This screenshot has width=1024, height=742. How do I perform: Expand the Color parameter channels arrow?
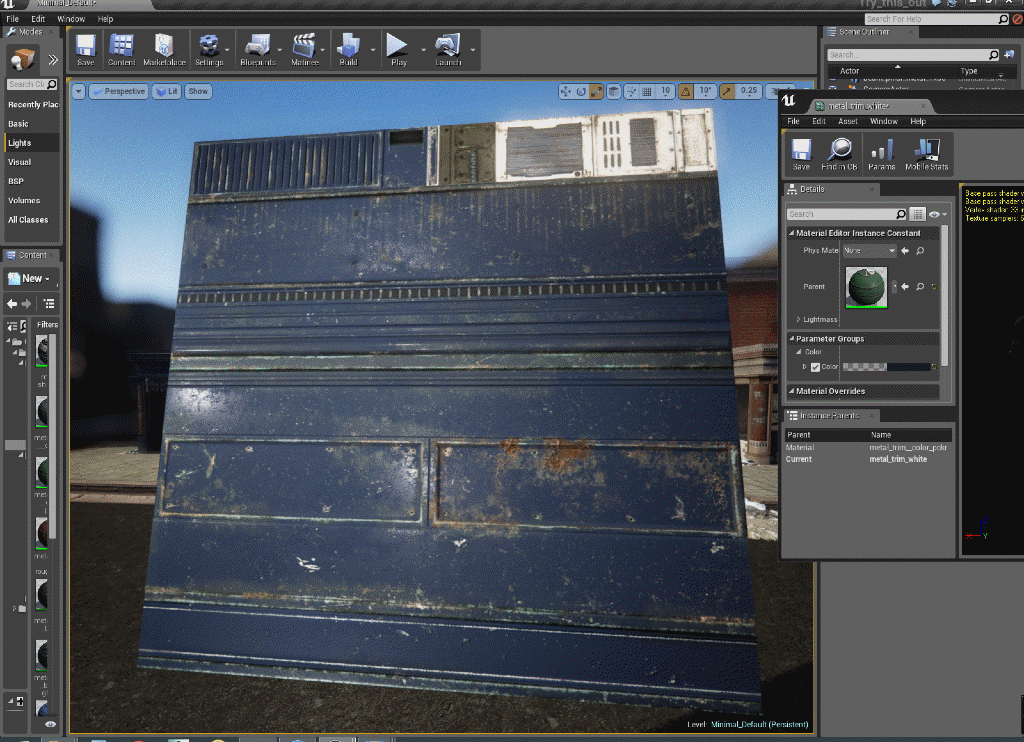[x=805, y=367]
